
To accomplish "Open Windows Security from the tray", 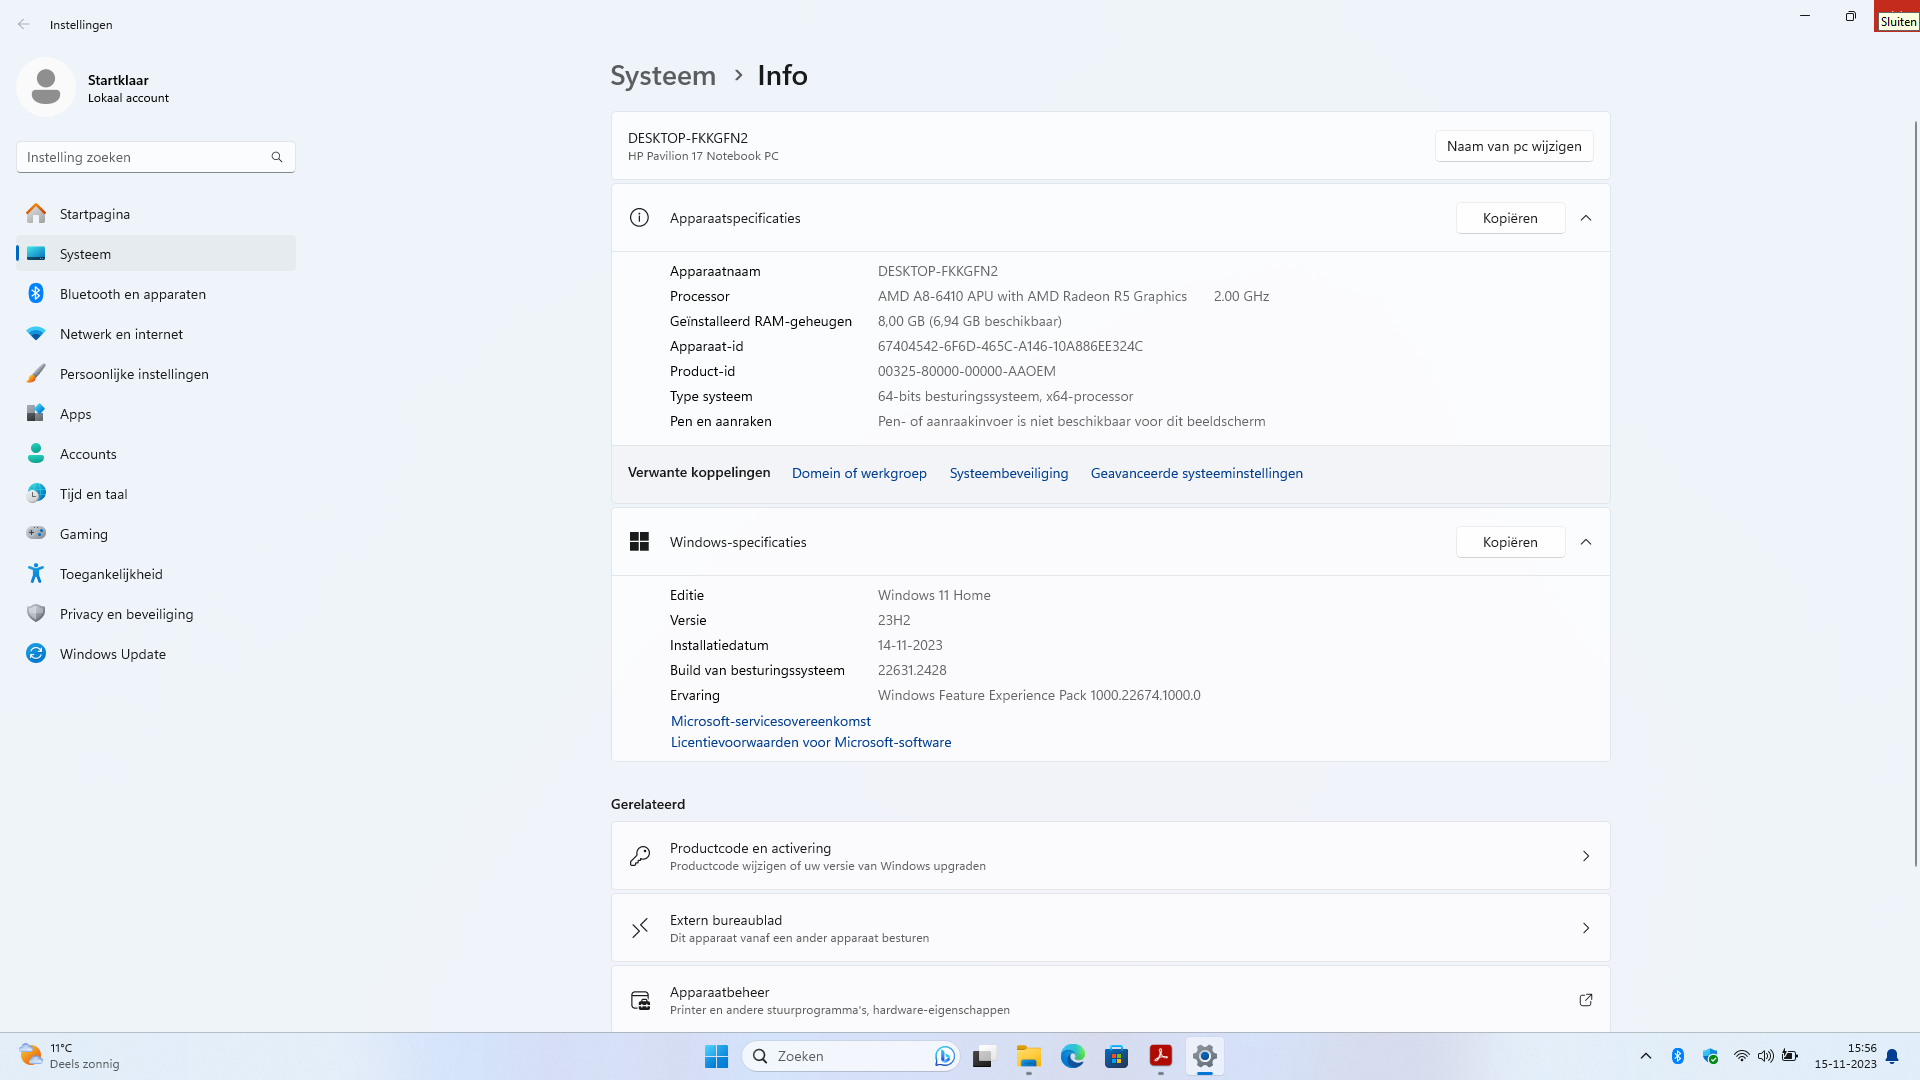I will 1710,1056.
